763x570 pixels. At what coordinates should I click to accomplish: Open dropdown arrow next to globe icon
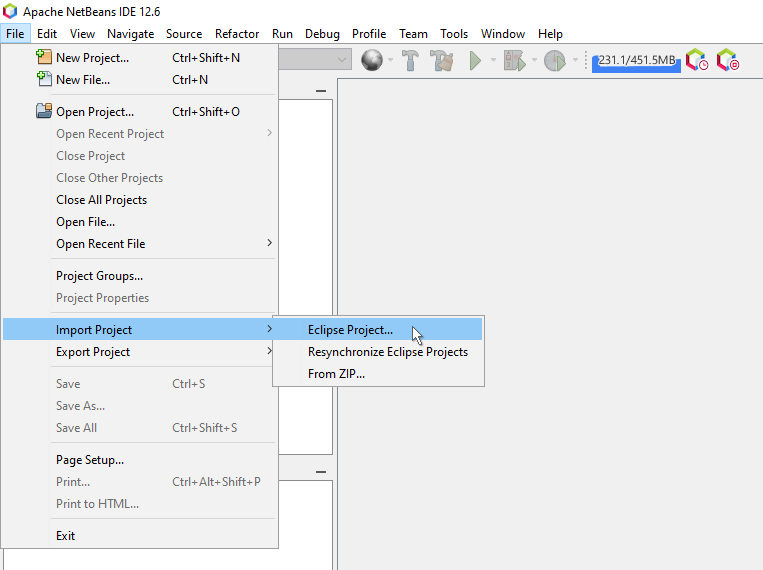[390, 60]
